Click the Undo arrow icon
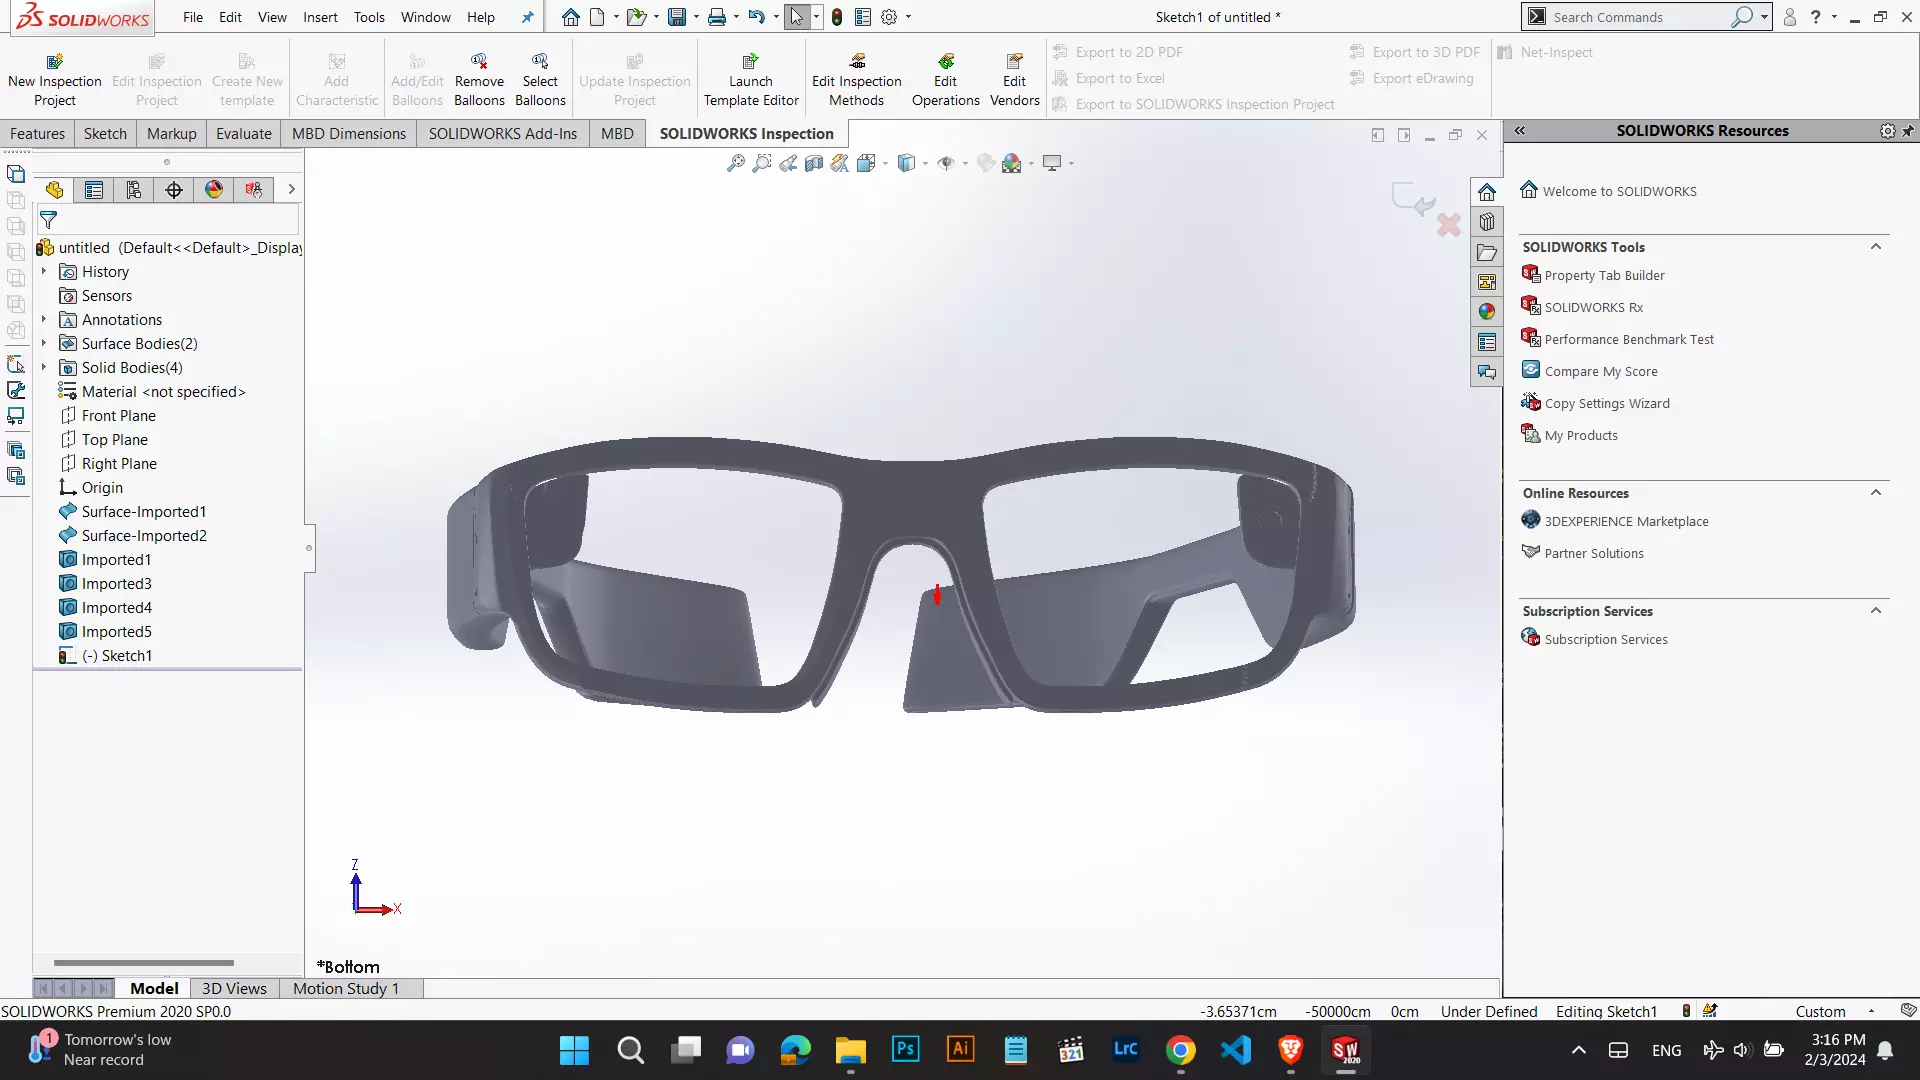 (757, 17)
